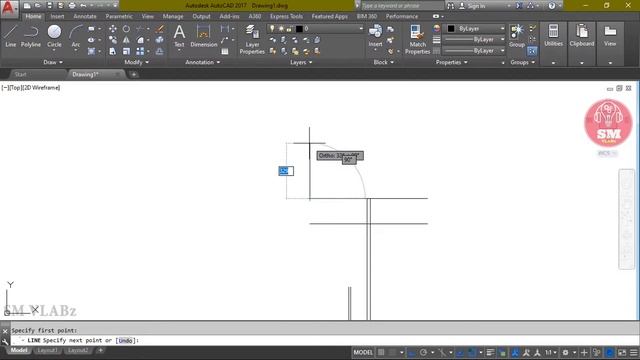The width and height of the screenshot is (640, 360).
Task: Click the Group tool icon
Action: pos(517,35)
